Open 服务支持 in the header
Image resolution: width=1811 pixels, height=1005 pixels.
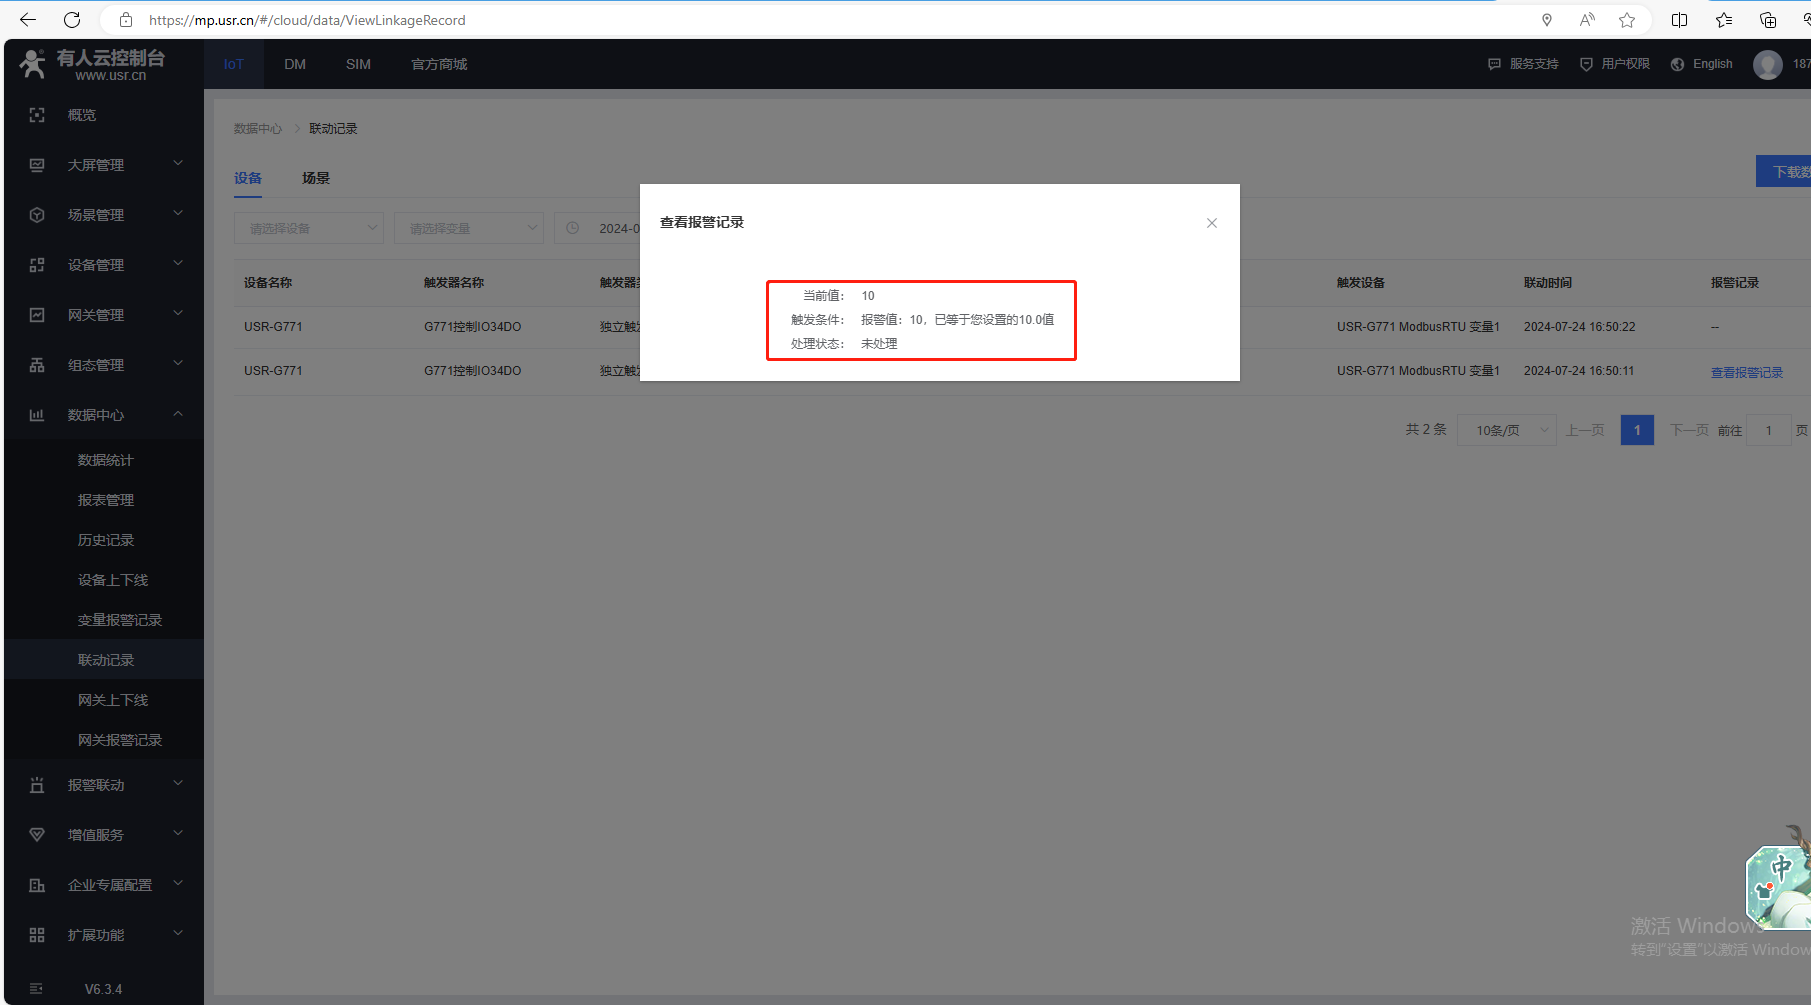coord(1524,64)
